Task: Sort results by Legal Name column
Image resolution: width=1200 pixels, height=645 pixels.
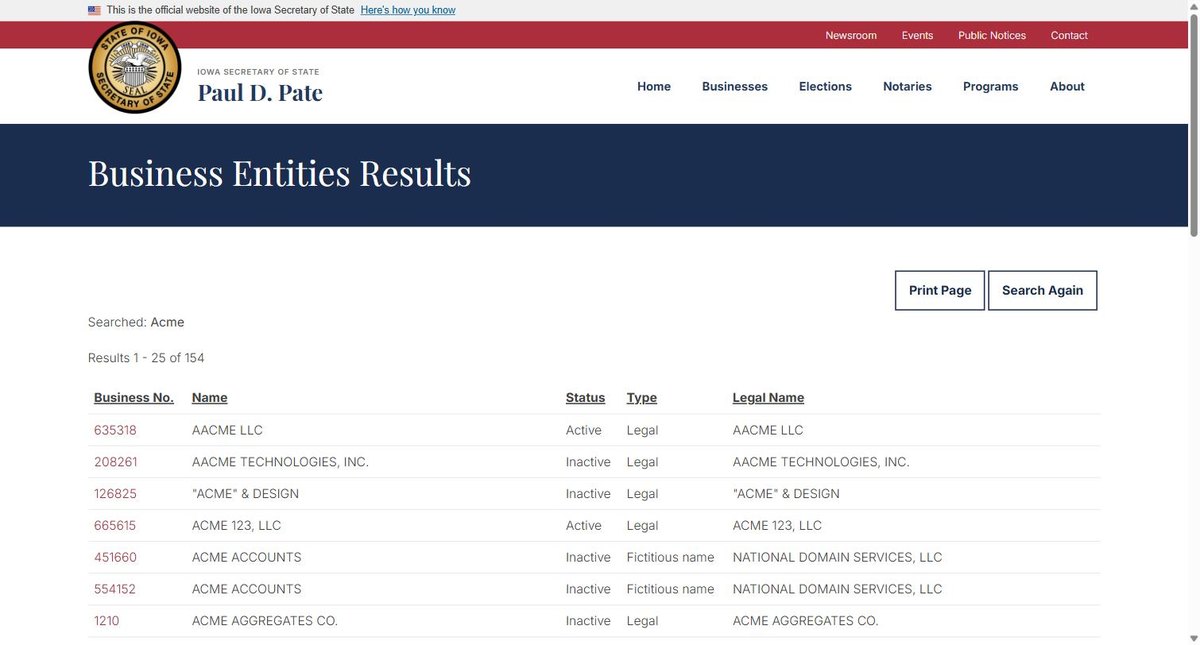Action: click(768, 397)
